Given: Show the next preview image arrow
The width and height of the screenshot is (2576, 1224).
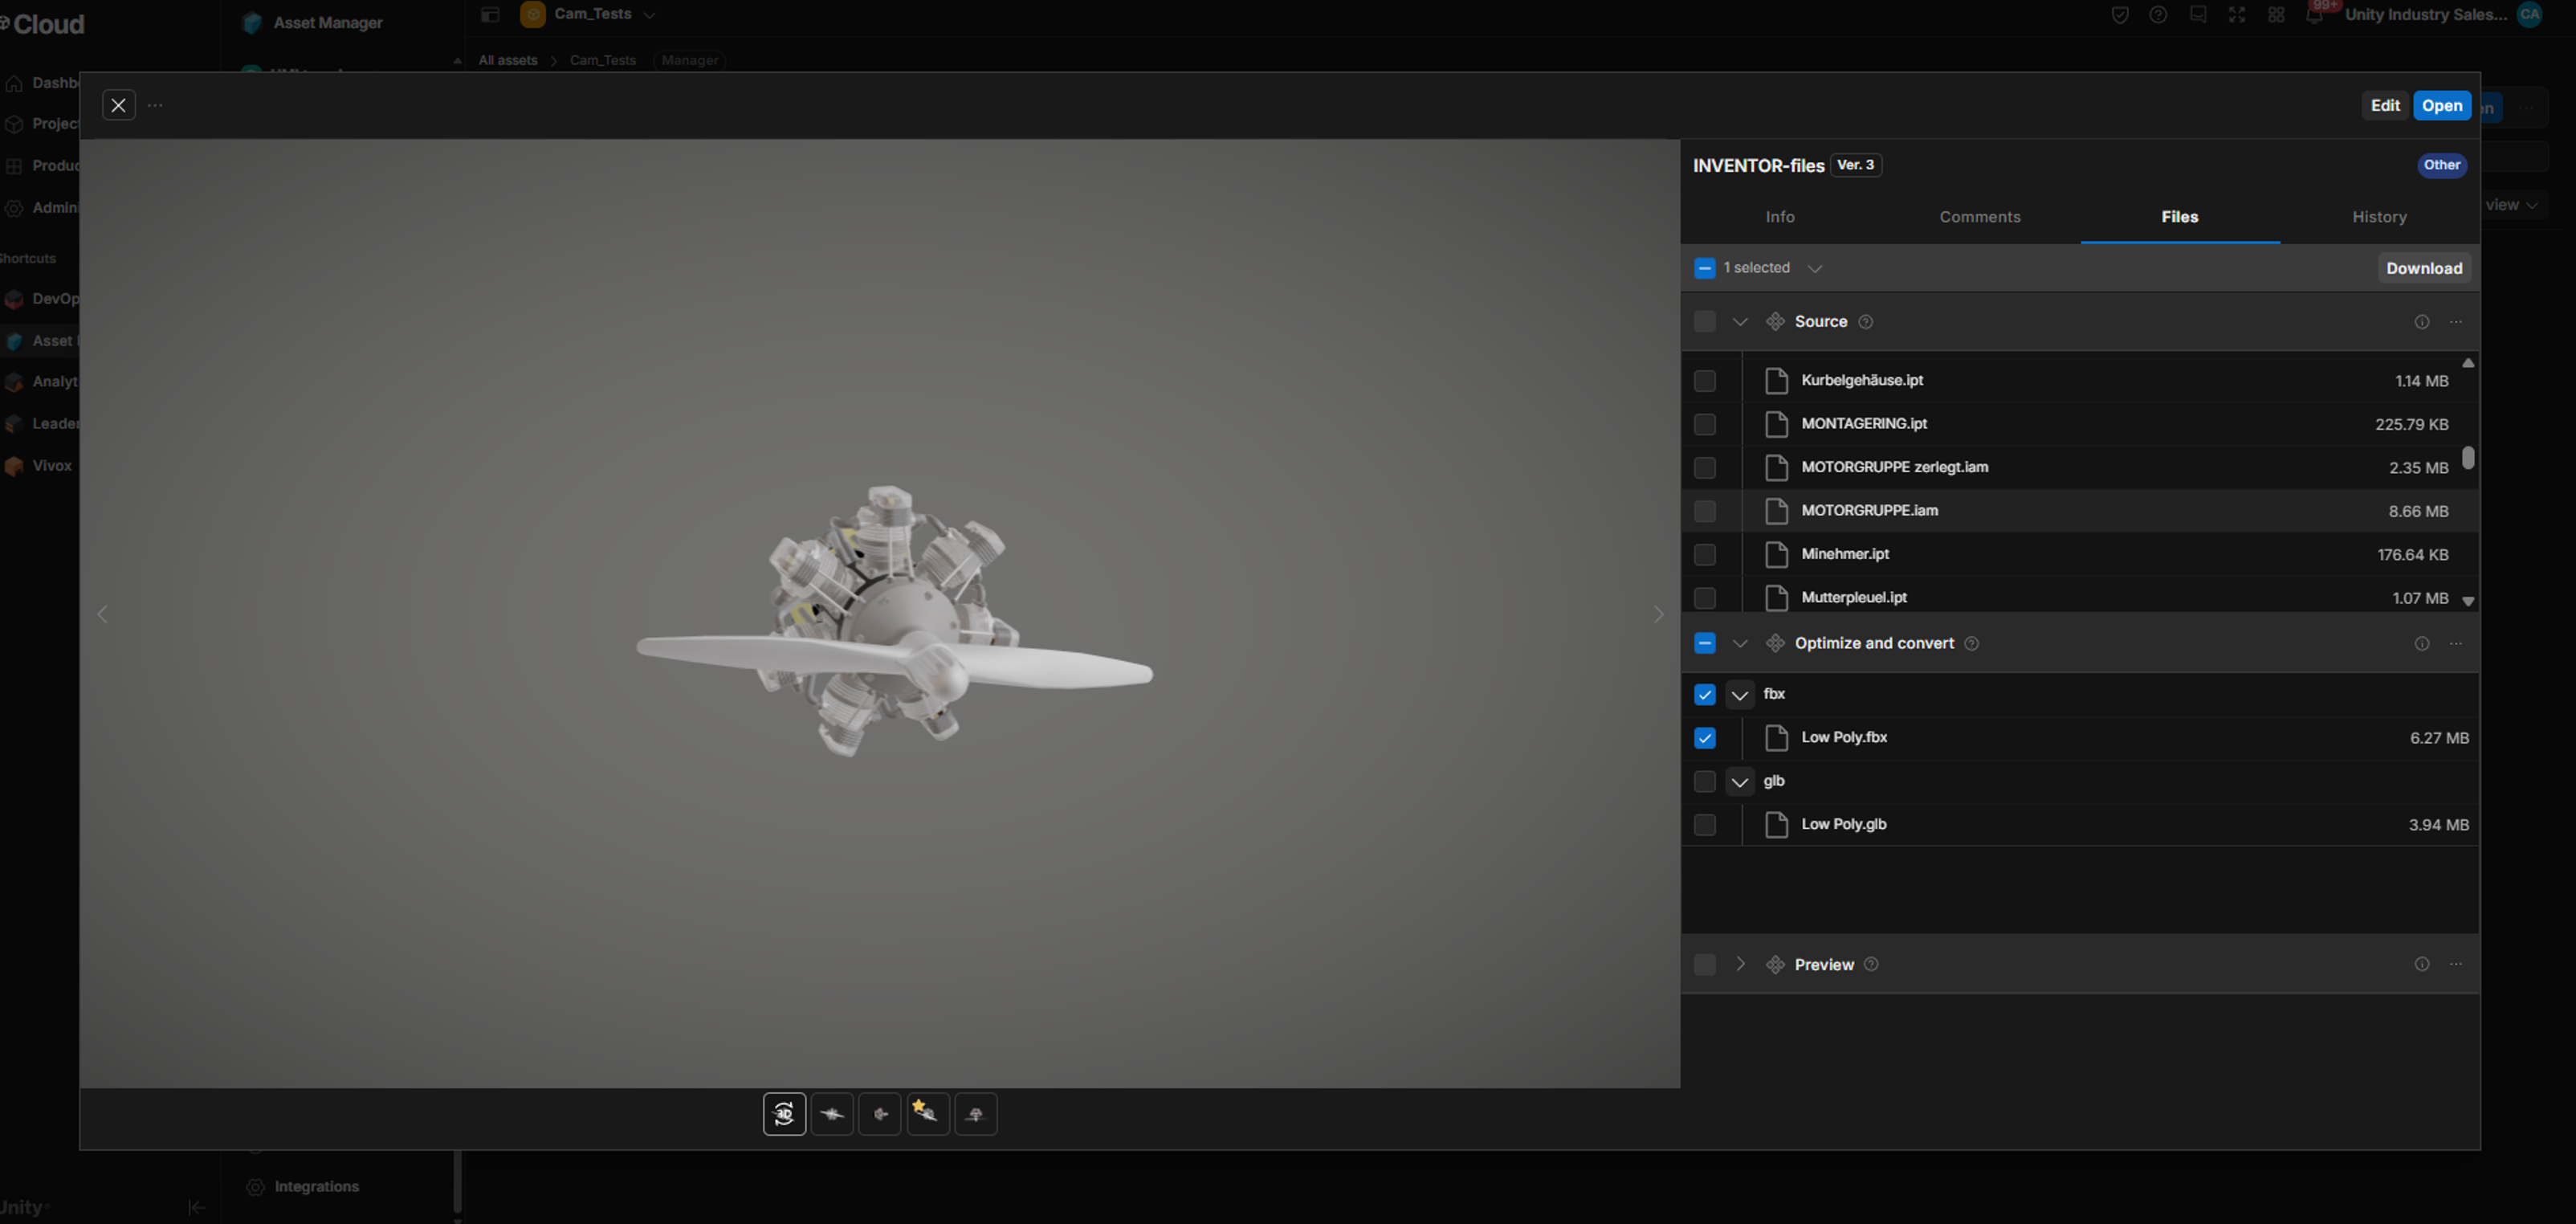Looking at the screenshot, I should [x=1658, y=614].
